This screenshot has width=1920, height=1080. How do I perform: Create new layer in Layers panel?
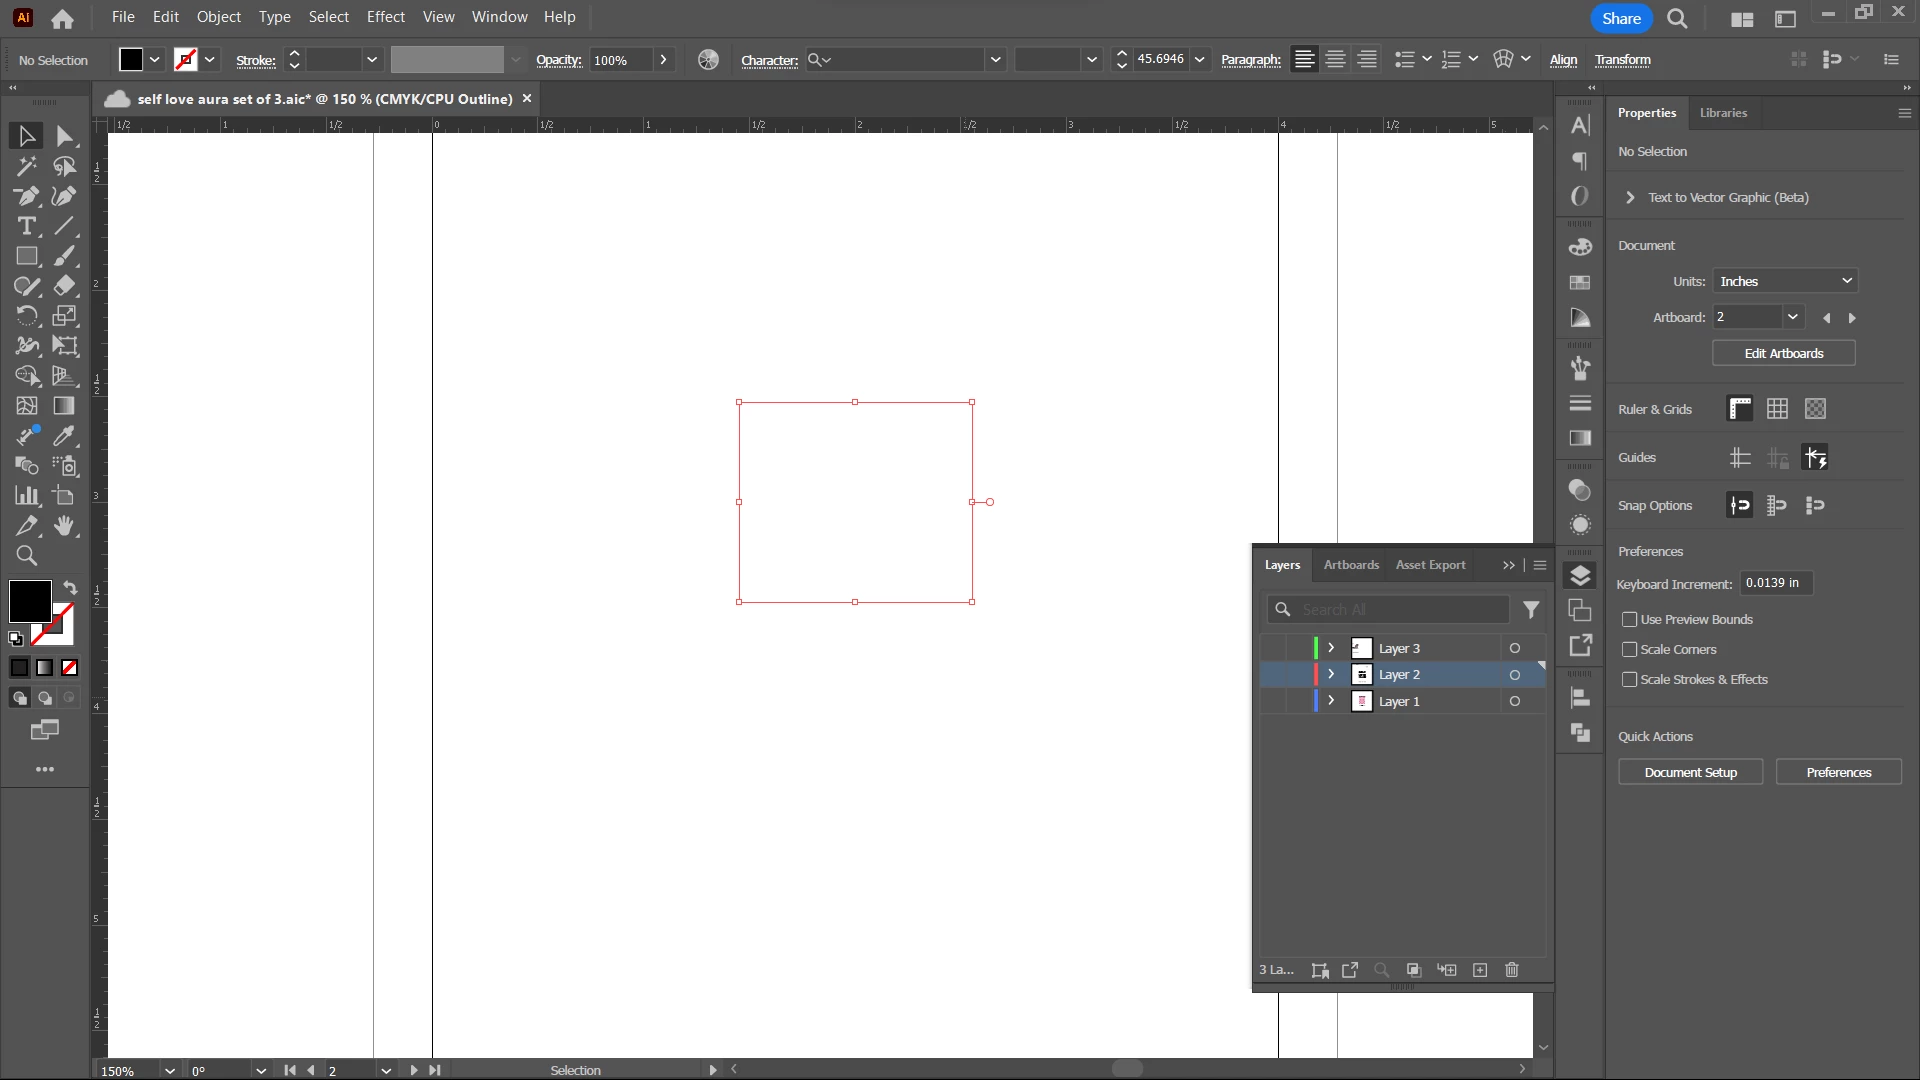click(x=1480, y=970)
